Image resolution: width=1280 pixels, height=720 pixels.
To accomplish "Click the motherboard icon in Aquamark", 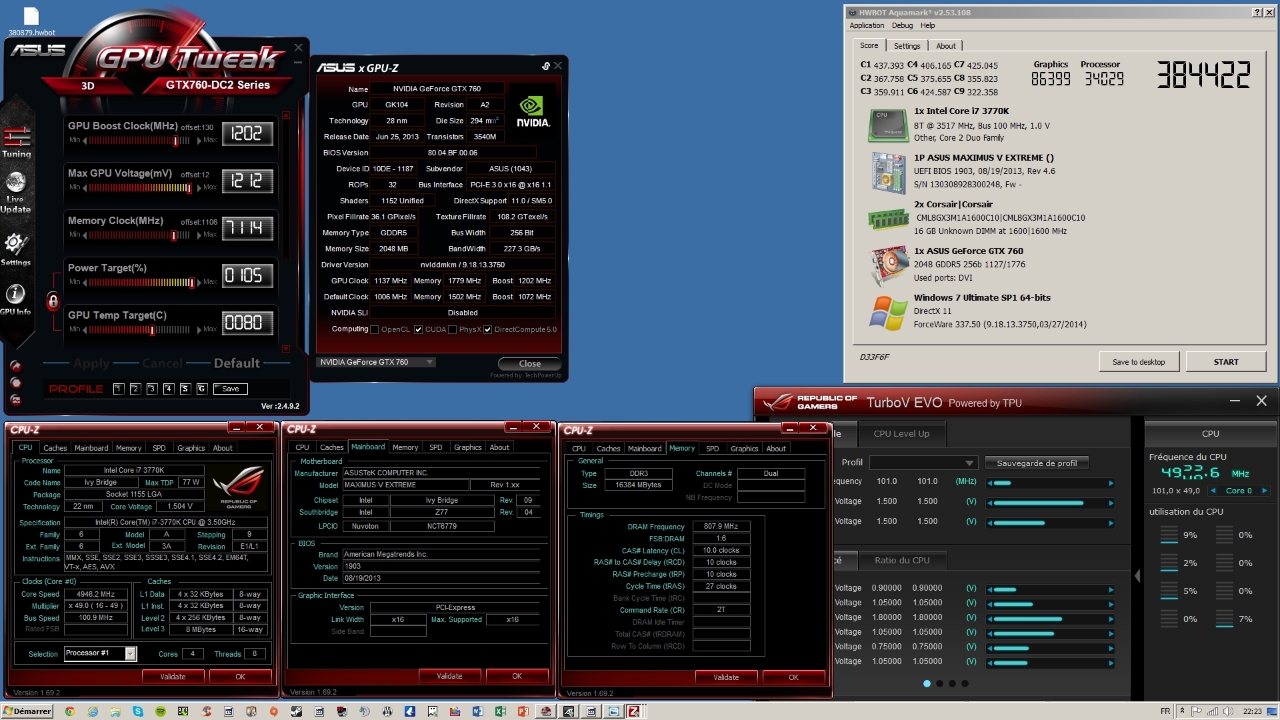I will coord(887,171).
